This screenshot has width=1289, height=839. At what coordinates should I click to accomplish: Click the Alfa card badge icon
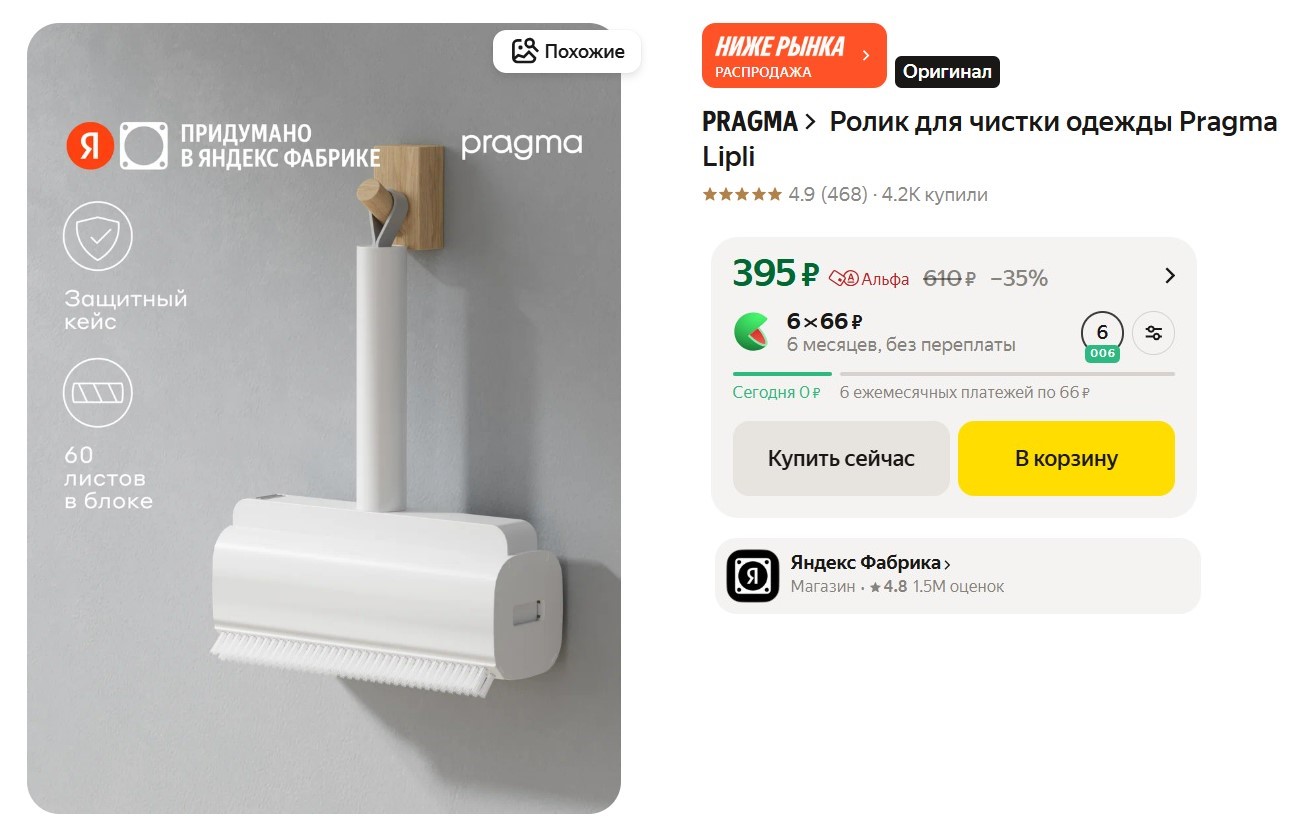pos(844,279)
